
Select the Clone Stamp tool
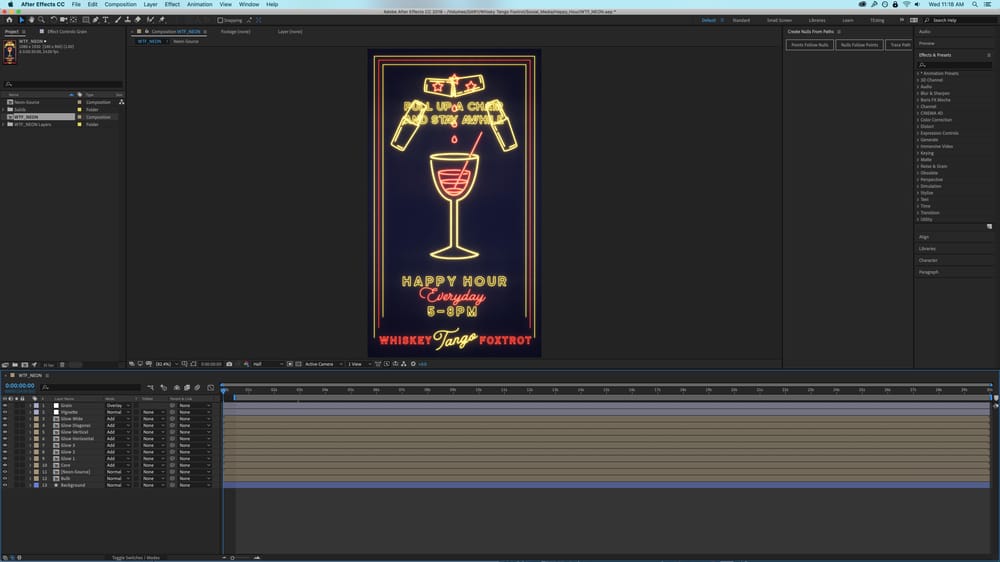(x=128, y=20)
